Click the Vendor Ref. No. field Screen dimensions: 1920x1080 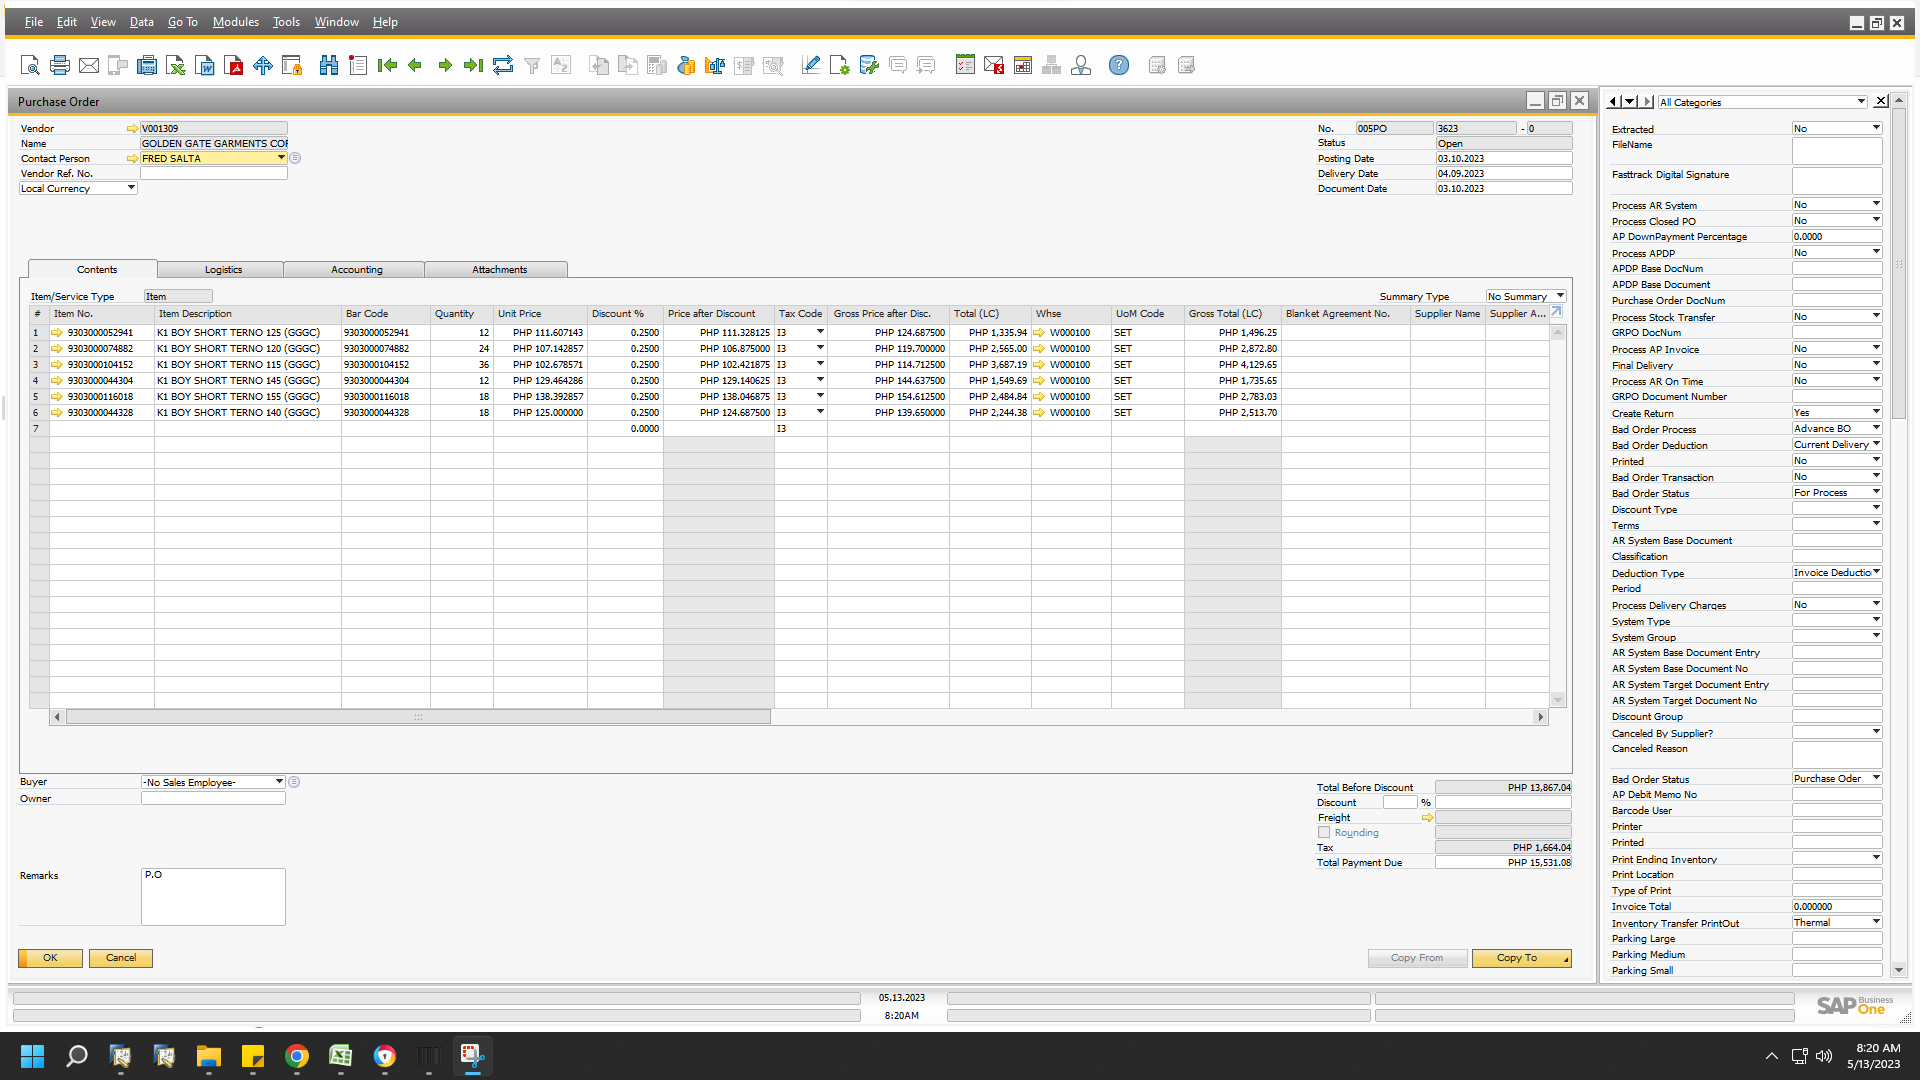(x=213, y=174)
